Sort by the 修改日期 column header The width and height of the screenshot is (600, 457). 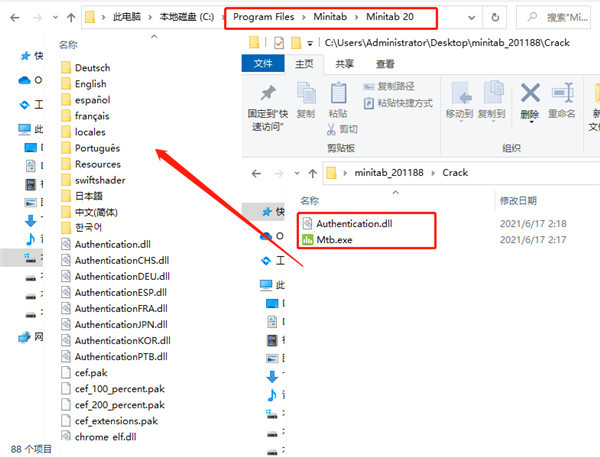click(x=518, y=201)
